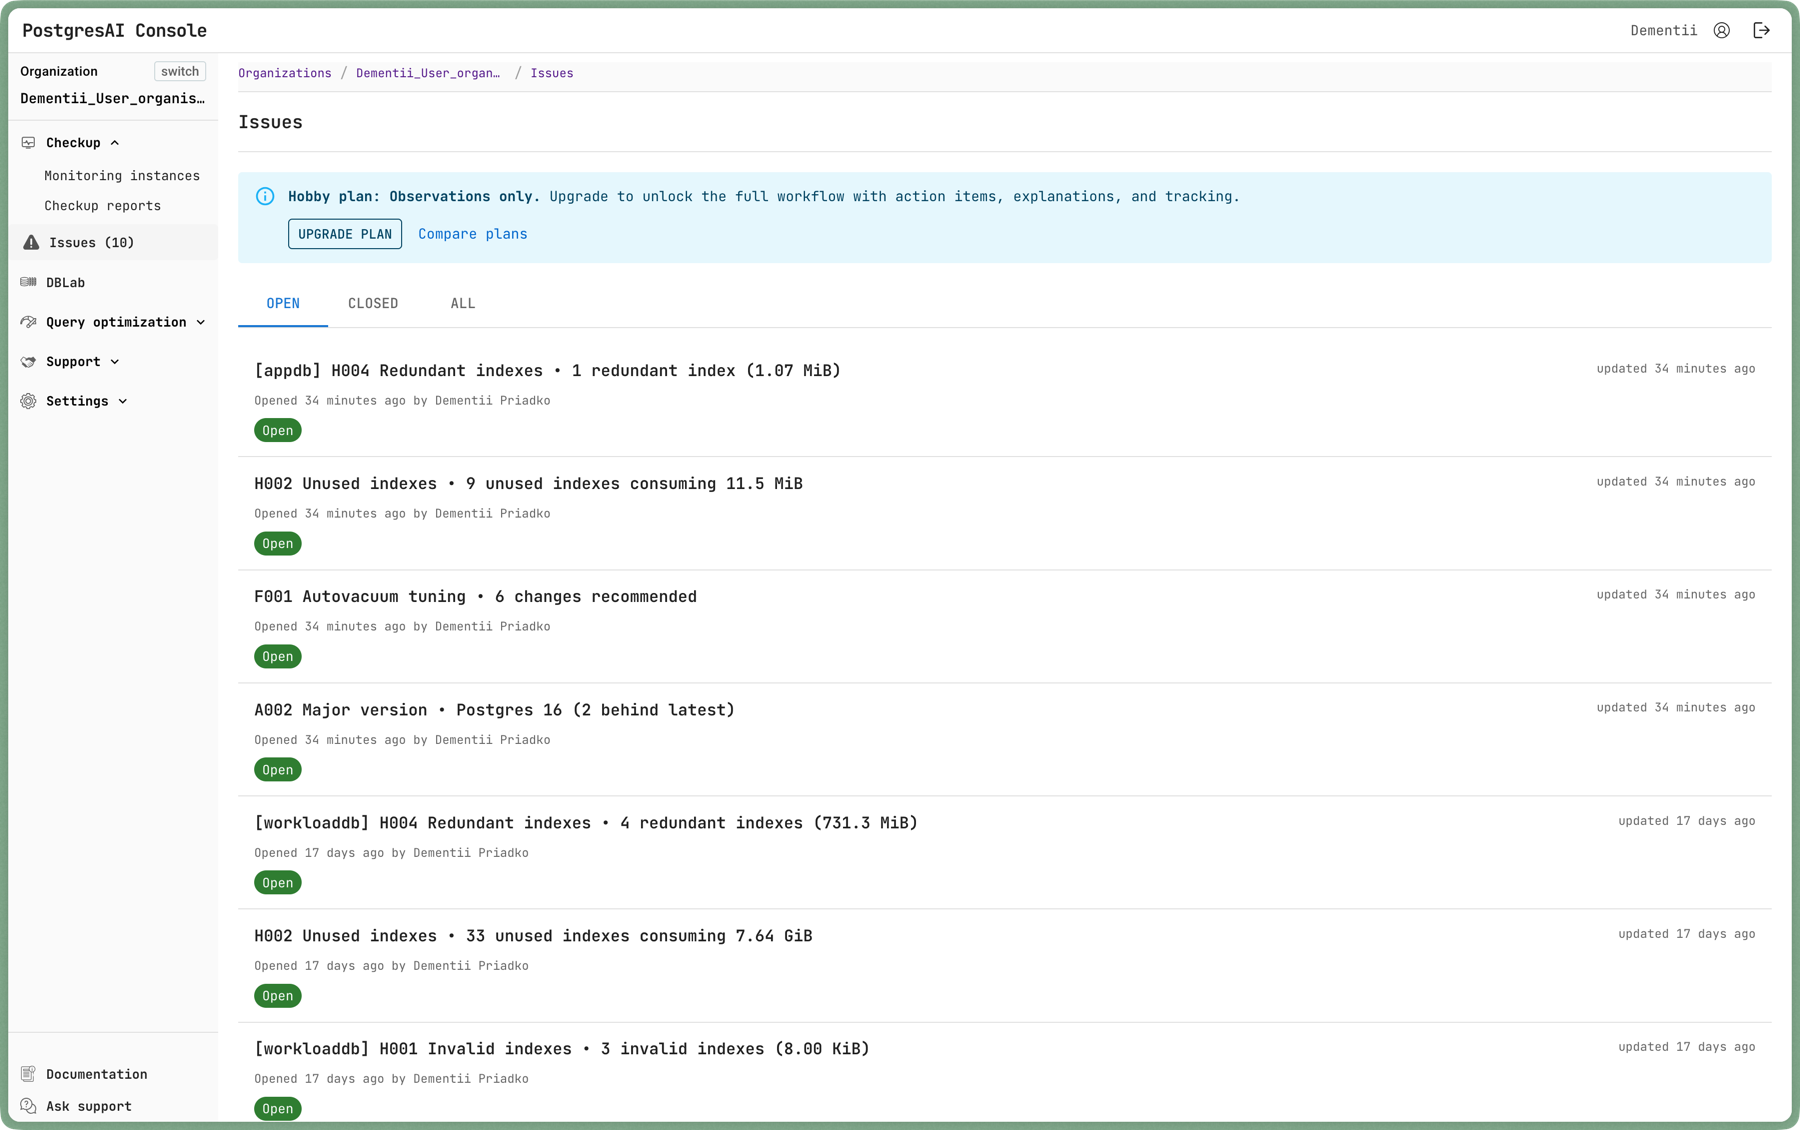This screenshot has width=1800, height=1130.
Task: Expand the Settings menu chevron
Action: pyautogui.click(x=123, y=401)
